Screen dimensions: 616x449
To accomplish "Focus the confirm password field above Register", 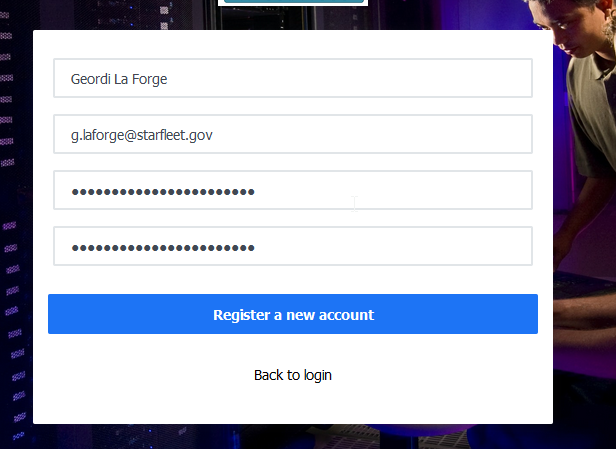I will click(x=293, y=246).
